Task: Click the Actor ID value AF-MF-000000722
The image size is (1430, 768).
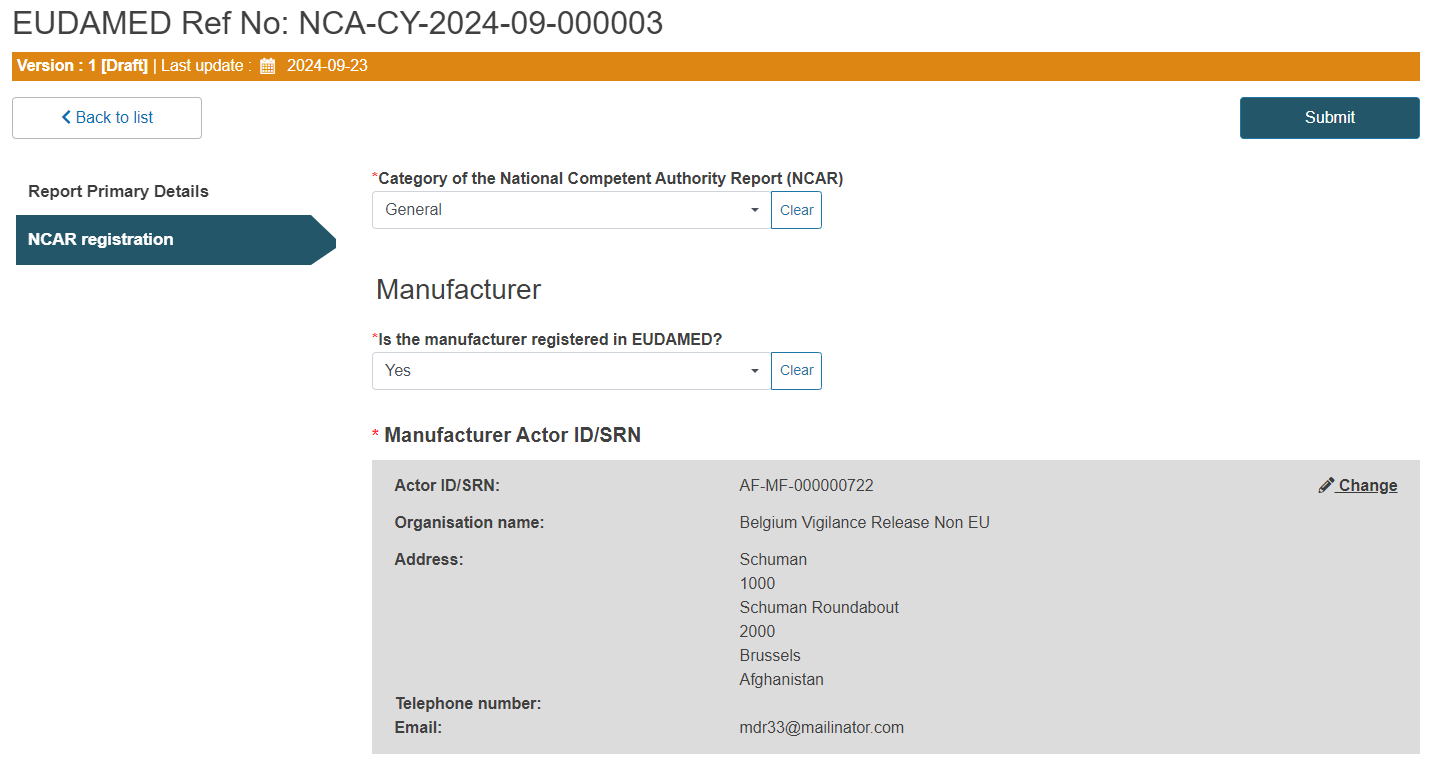Action: (806, 485)
